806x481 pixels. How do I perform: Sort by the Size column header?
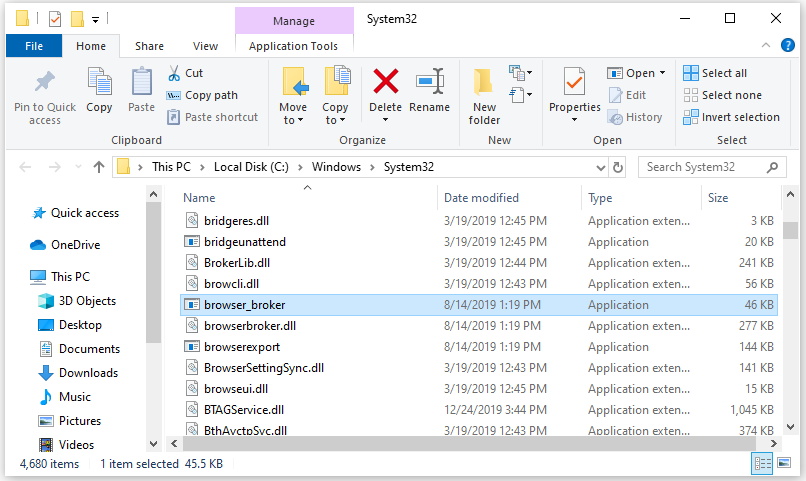(x=741, y=198)
